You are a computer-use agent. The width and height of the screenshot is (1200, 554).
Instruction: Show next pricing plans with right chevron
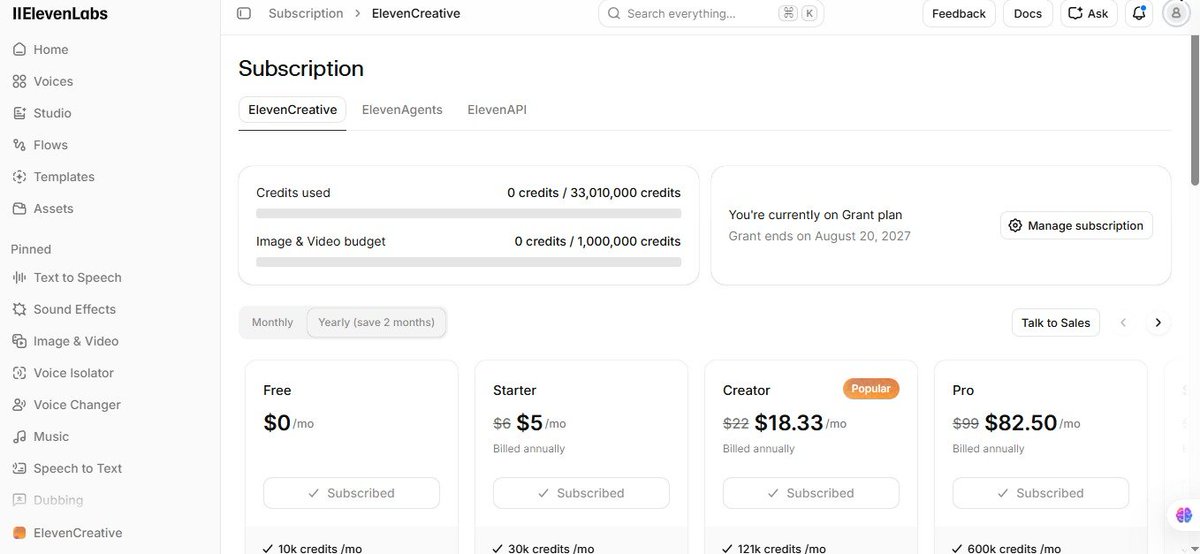click(1158, 323)
